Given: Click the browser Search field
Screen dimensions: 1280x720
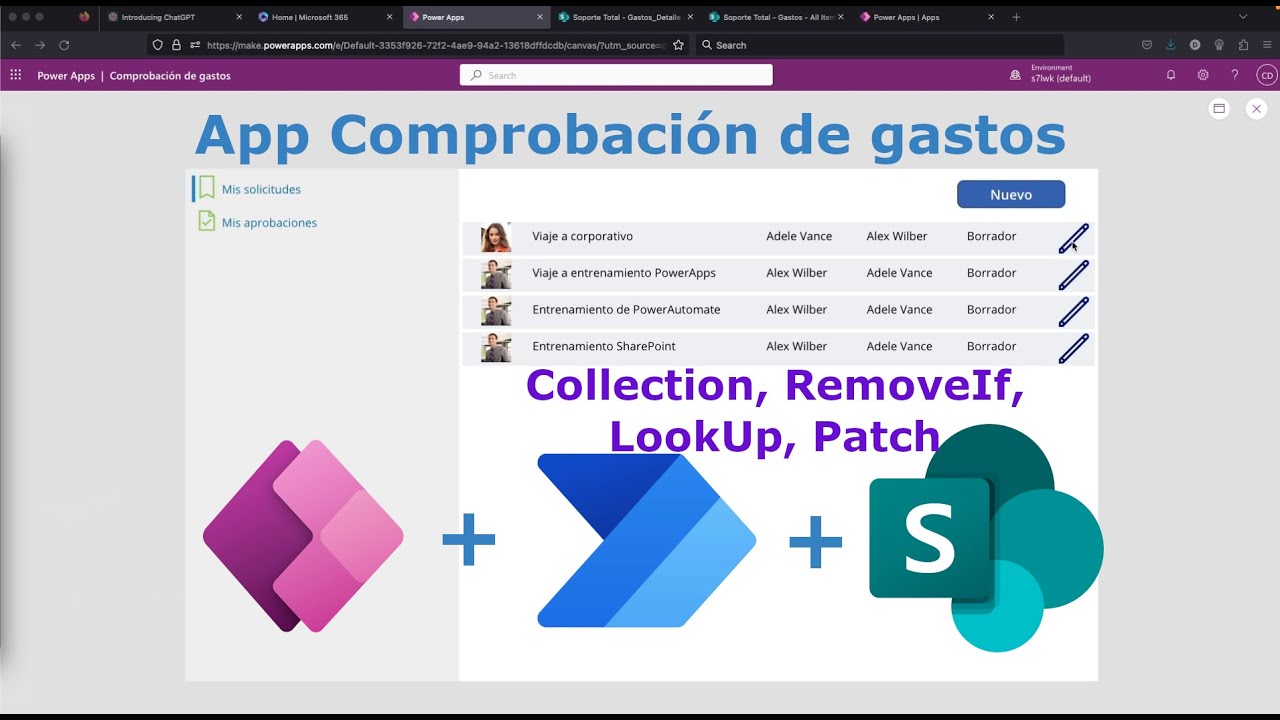Looking at the screenshot, I should point(879,45).
